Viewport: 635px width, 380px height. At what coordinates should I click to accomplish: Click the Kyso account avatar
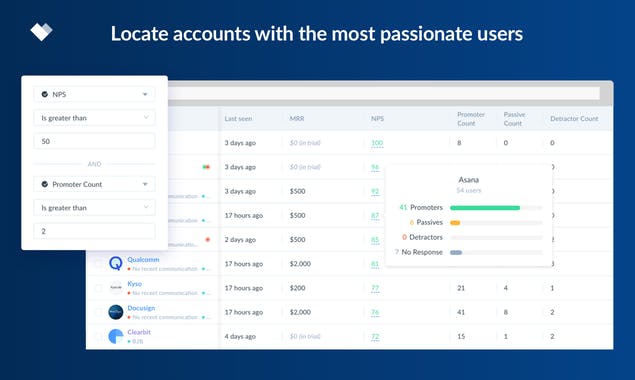(116, 288)
